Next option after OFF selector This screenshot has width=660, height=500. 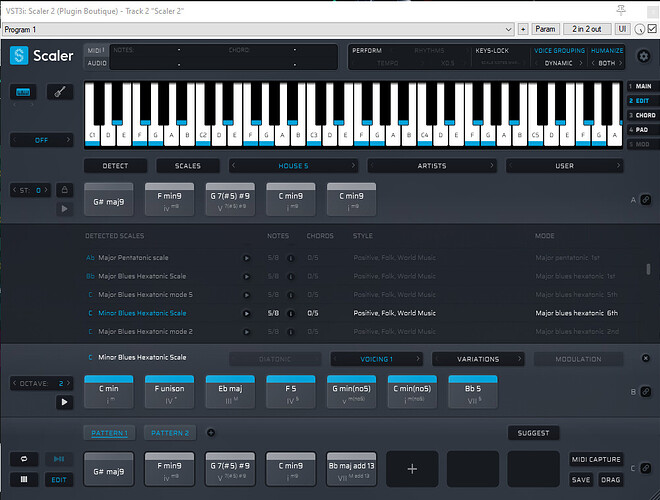coord(68,139)
